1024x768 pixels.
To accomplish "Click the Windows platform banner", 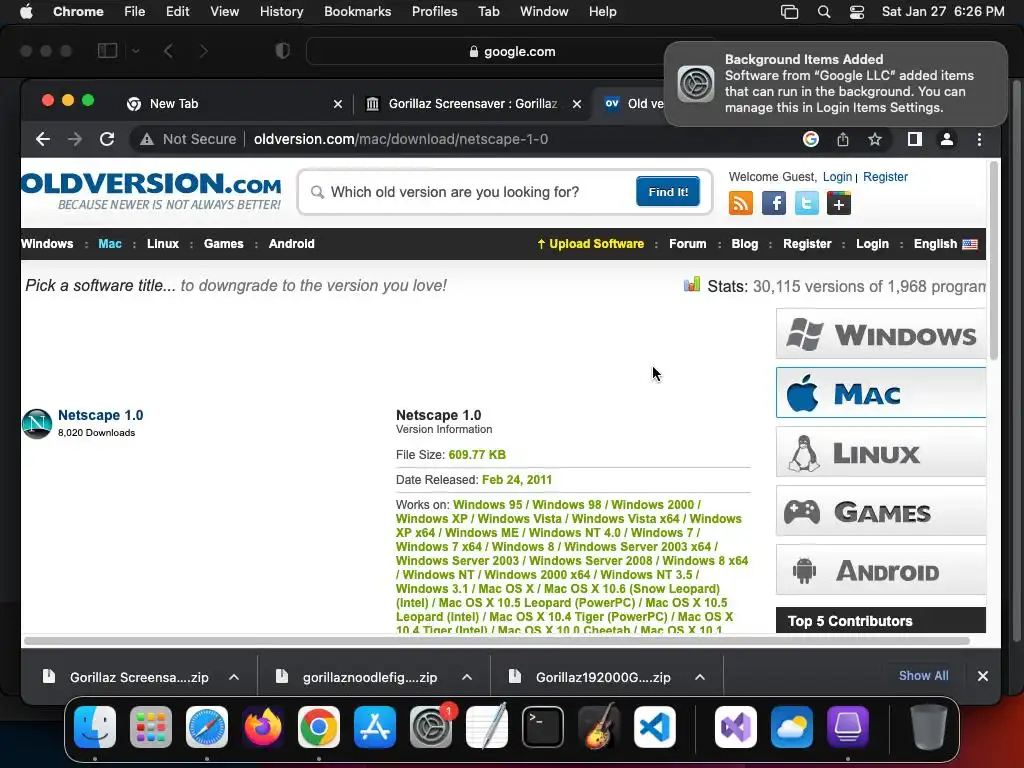I will click(x=880, y=334).
